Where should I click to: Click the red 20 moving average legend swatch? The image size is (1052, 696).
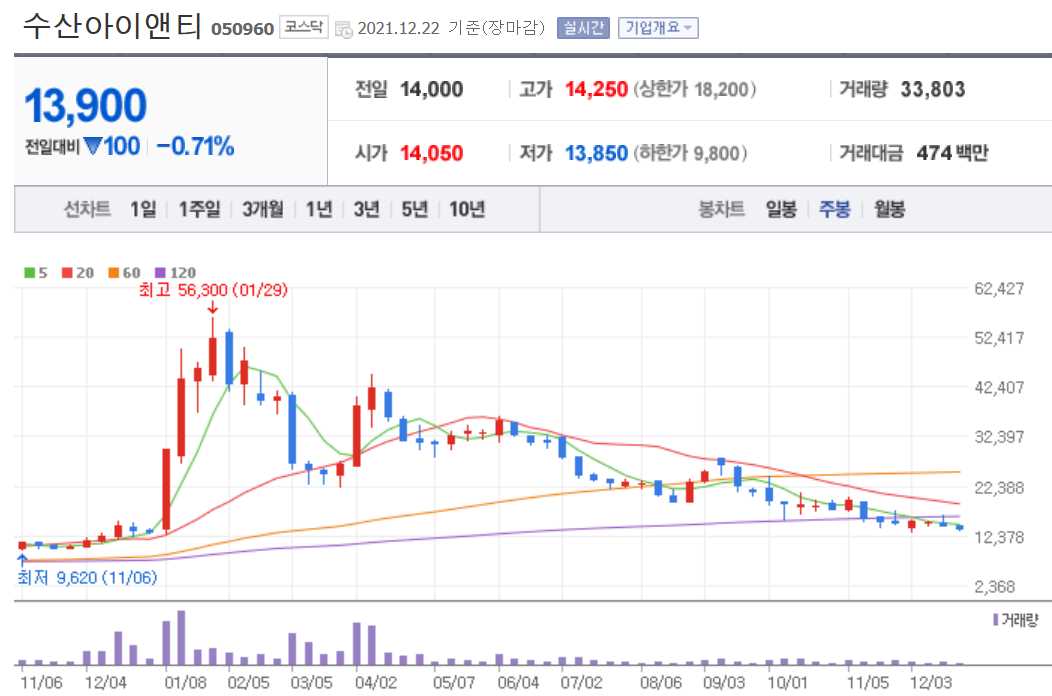point(67,272)
